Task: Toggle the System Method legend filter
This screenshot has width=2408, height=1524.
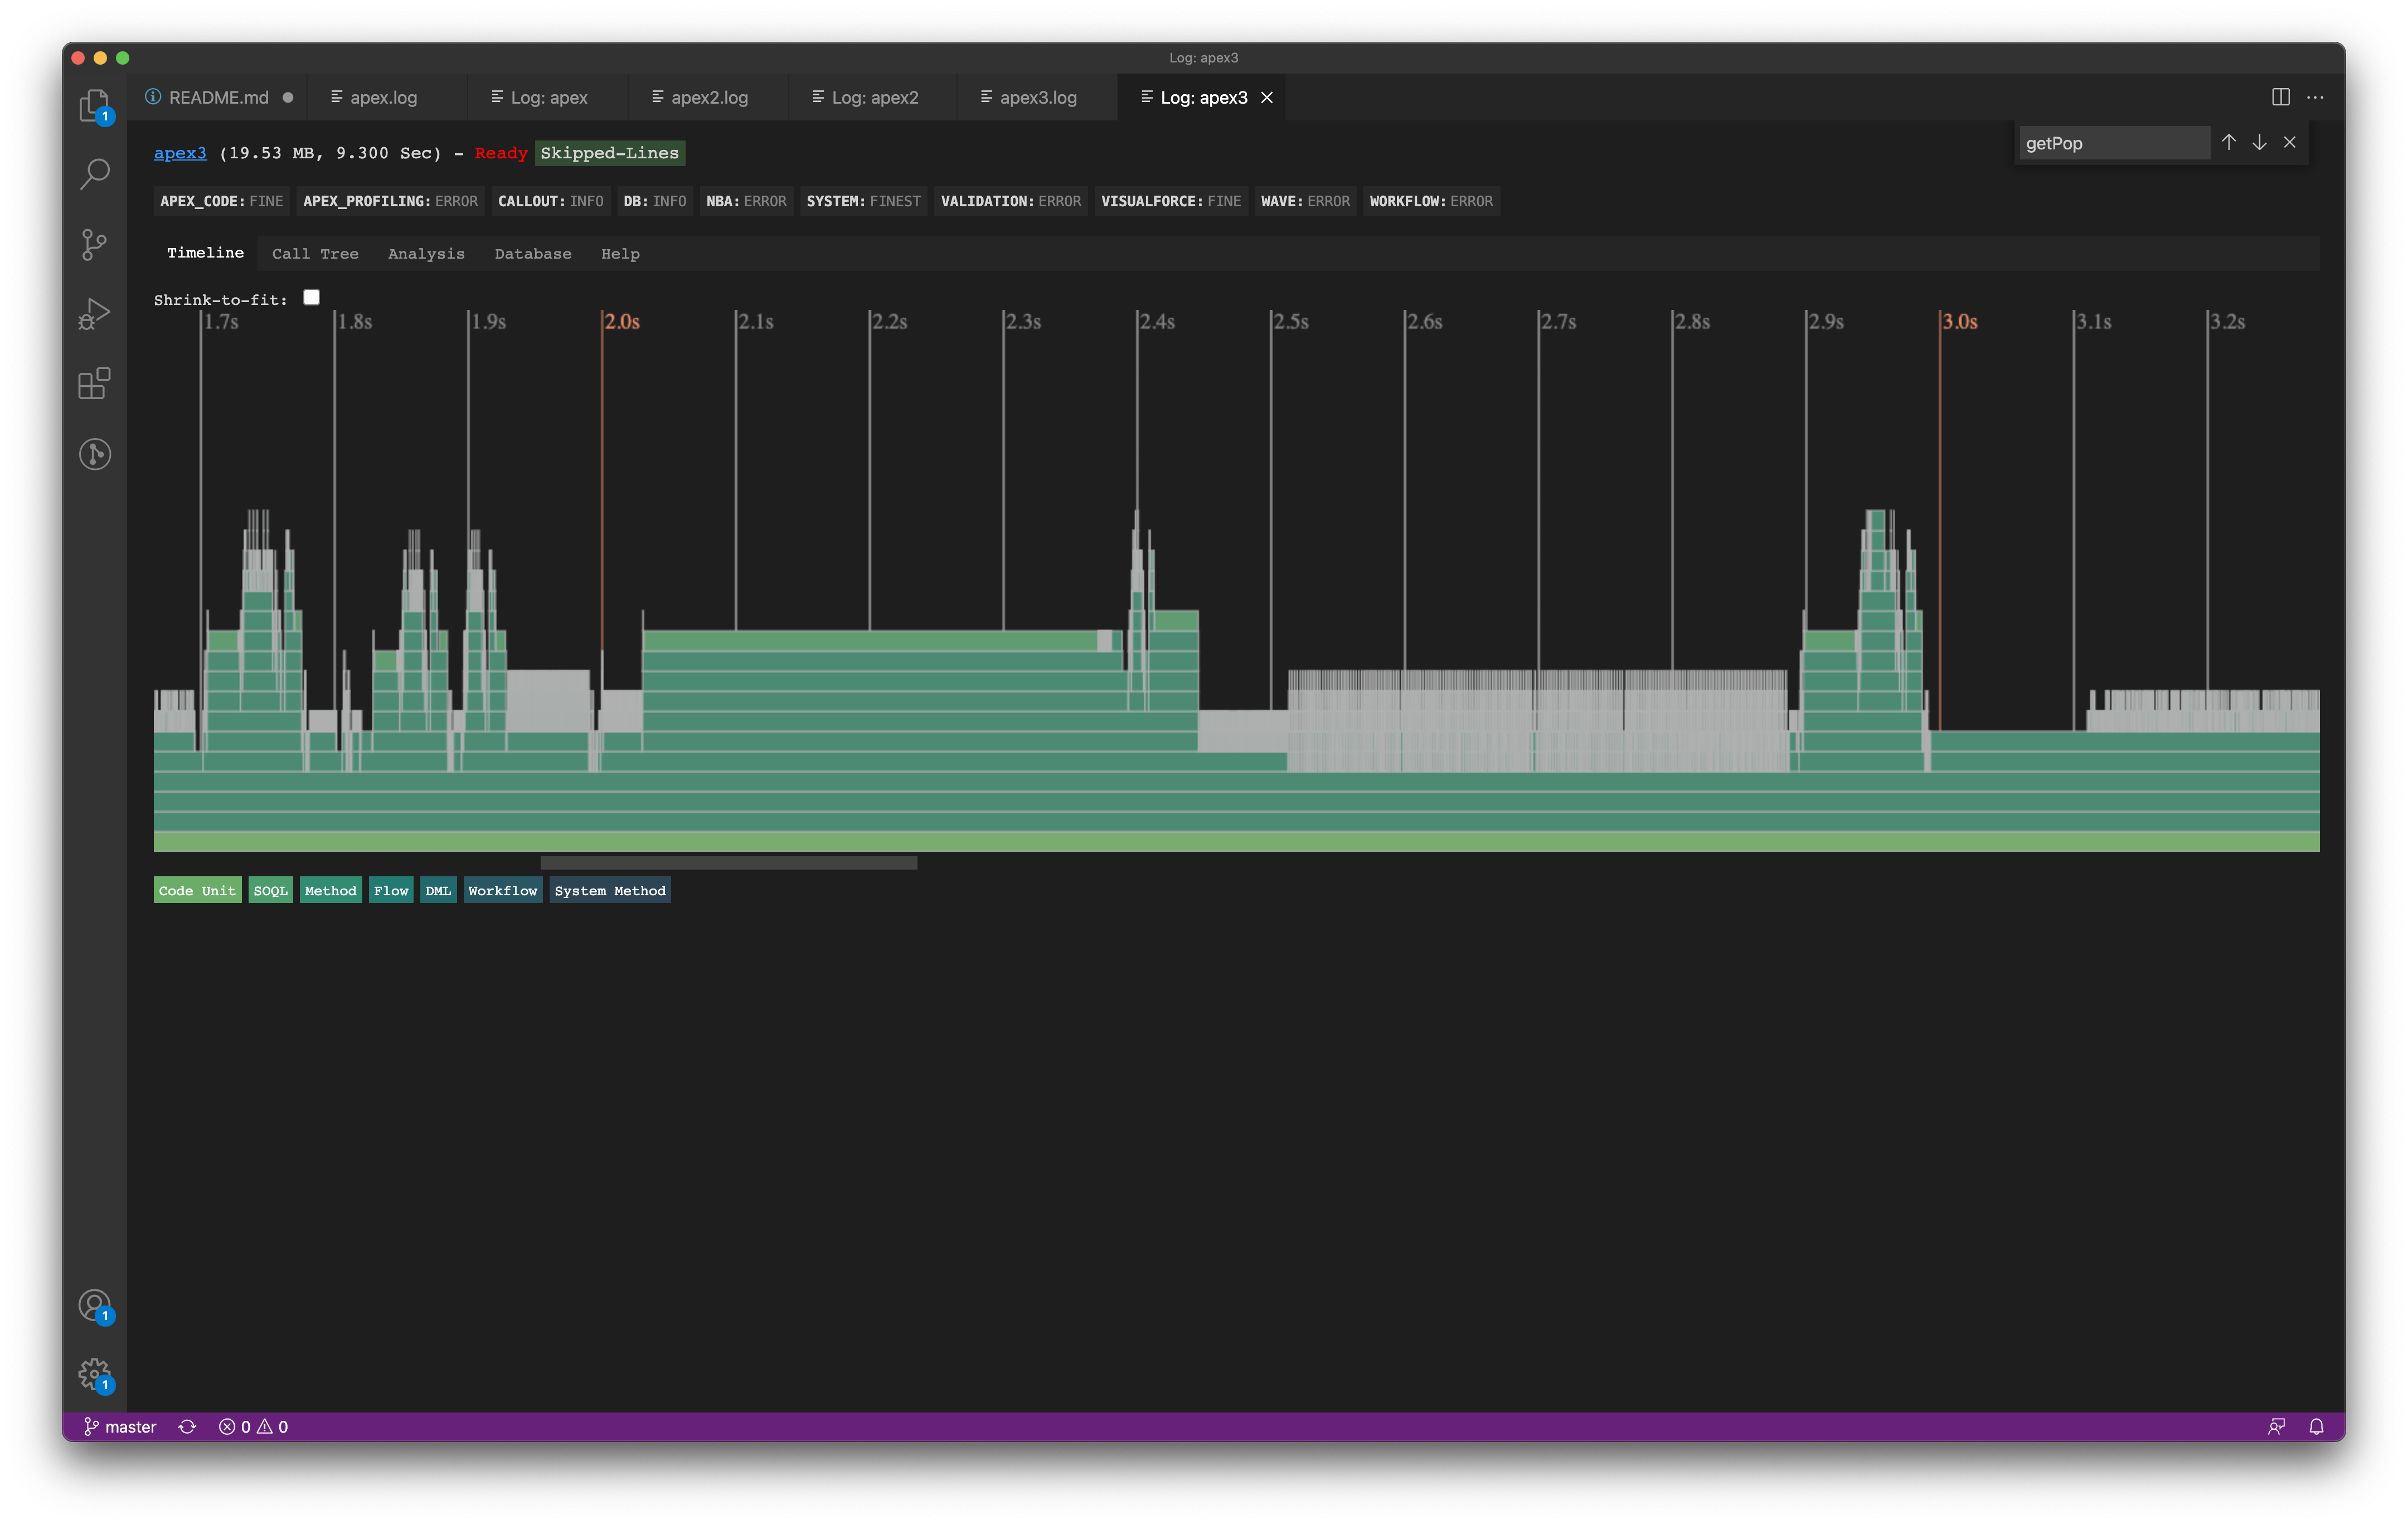Action: (609, 890)
